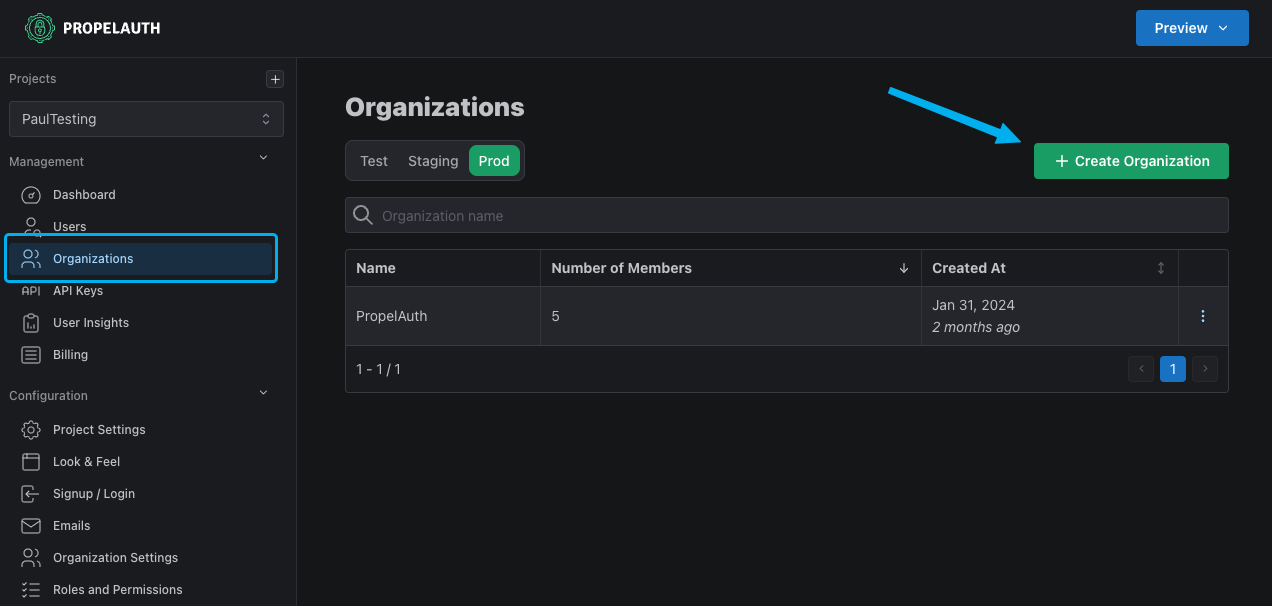Click the 1 - 1 / 1 results count
1272x606 pixels.
coord(378,369)
